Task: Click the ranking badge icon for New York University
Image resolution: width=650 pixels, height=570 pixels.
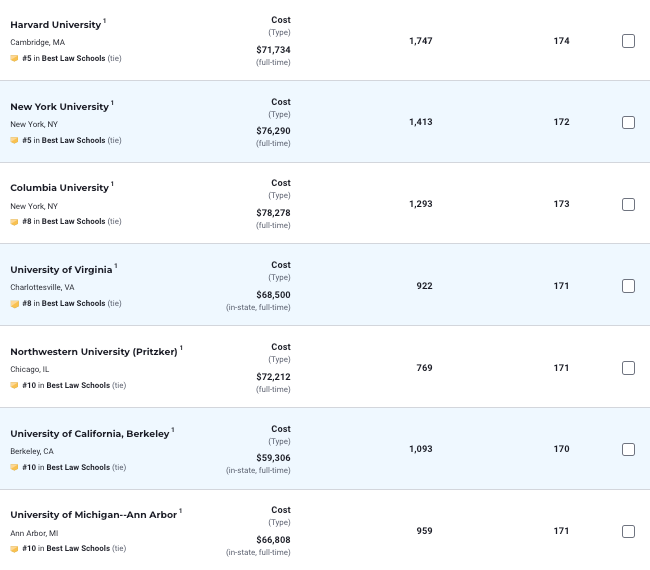Action: coord(14,140)
